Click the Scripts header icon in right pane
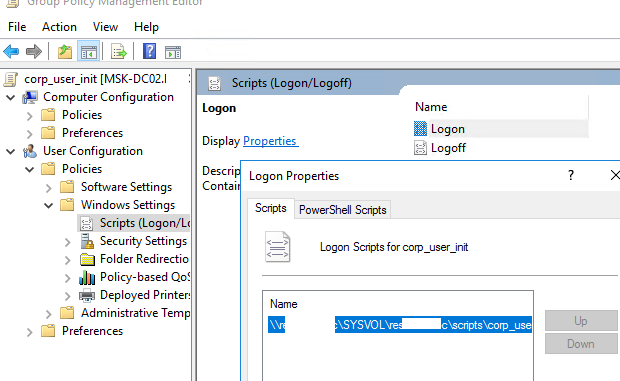The height and width of the screenshot is (381, 620). (214, 83)
